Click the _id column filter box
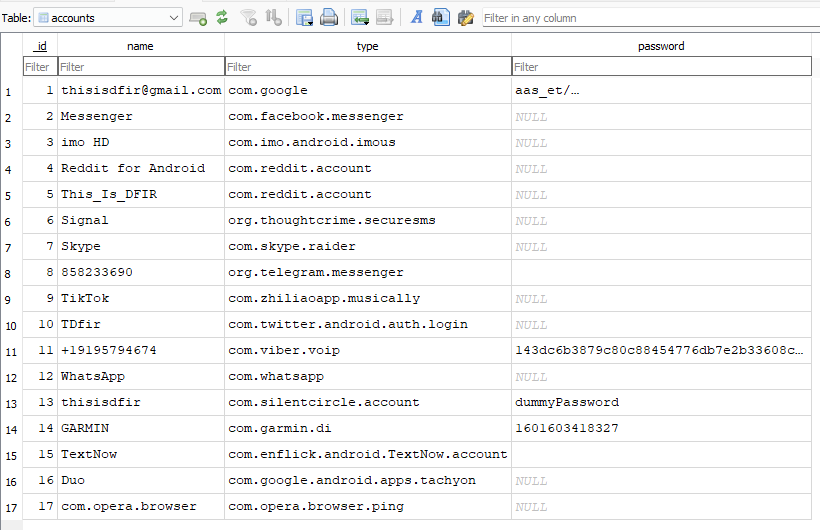The image size is (820, 530). pyautogui.click(x=40, y=67)
